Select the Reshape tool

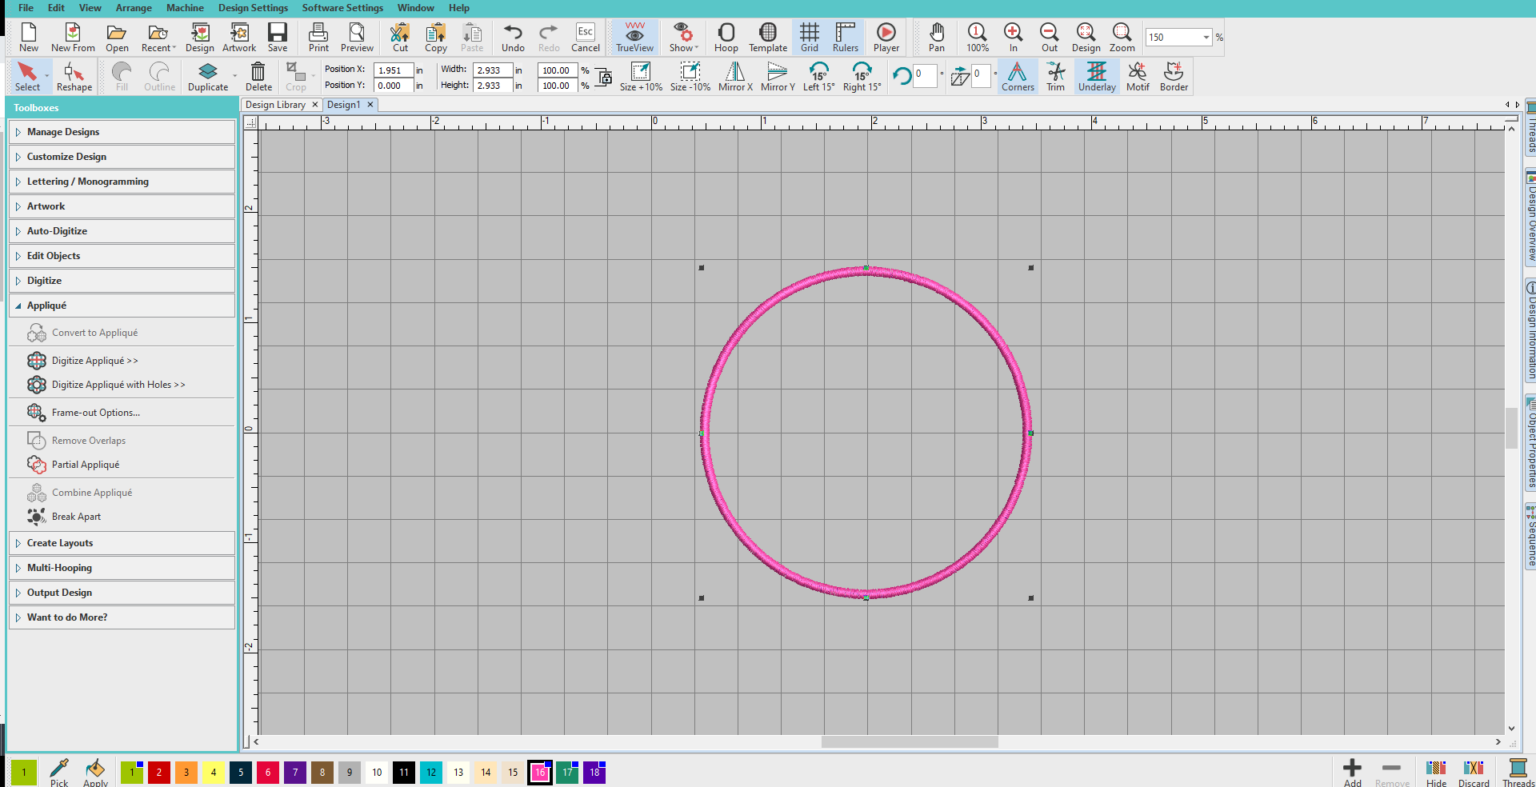tap(73, 76)
